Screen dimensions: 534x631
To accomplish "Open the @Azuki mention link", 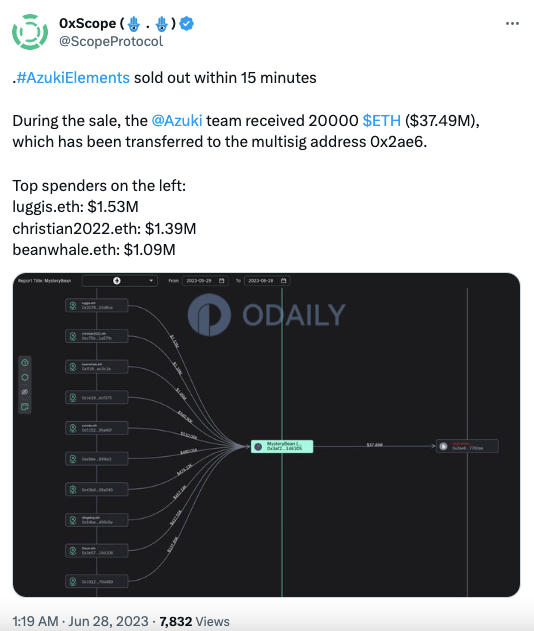I will pyautogui.click(x=177, y=121).
